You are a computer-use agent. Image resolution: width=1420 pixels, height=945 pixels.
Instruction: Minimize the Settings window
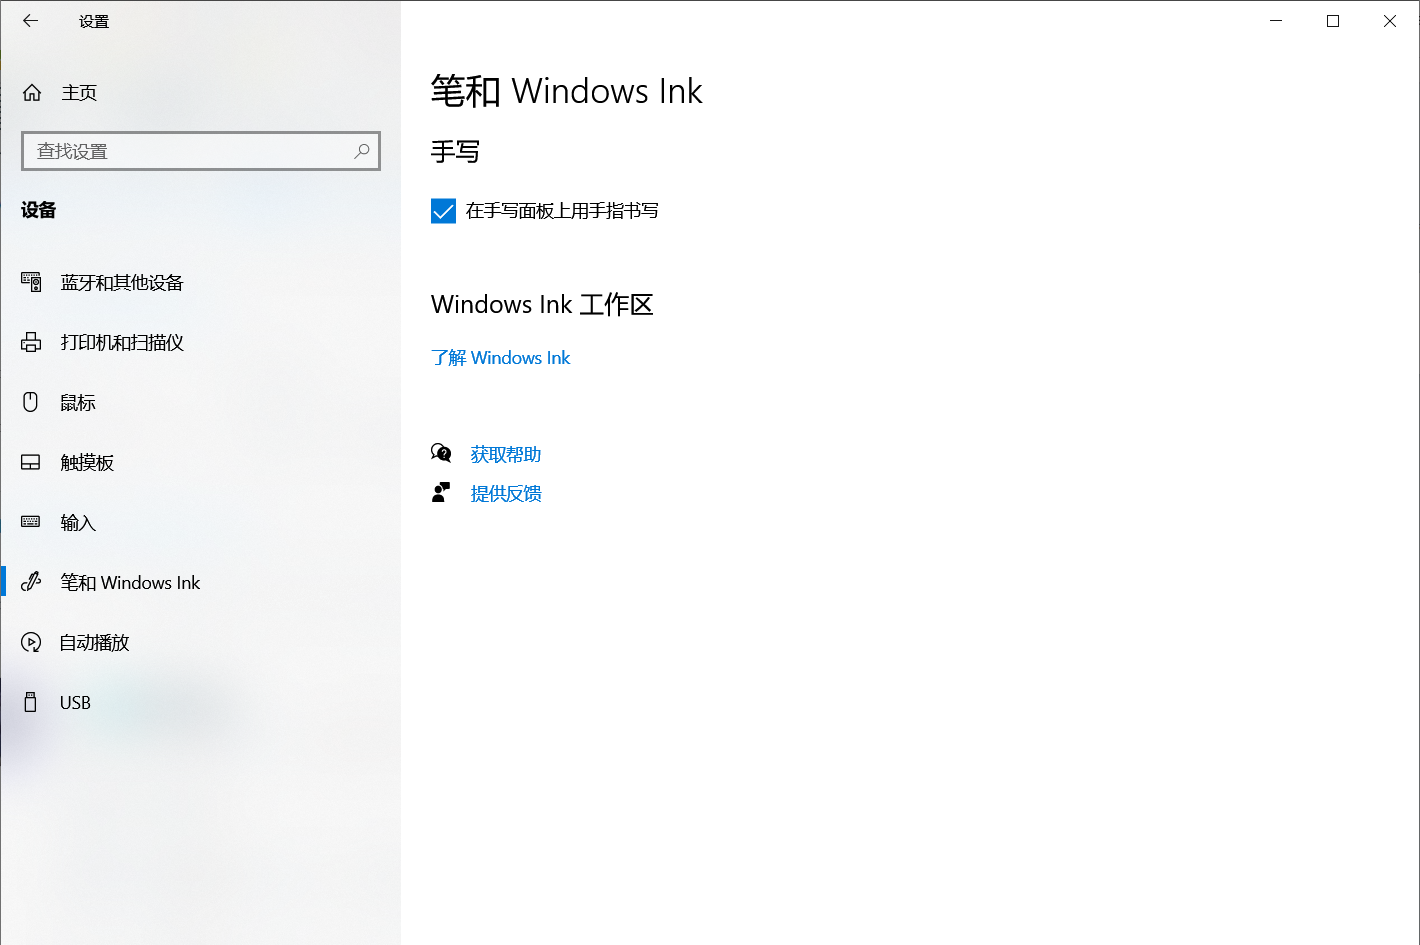(x=1276, y=21)
